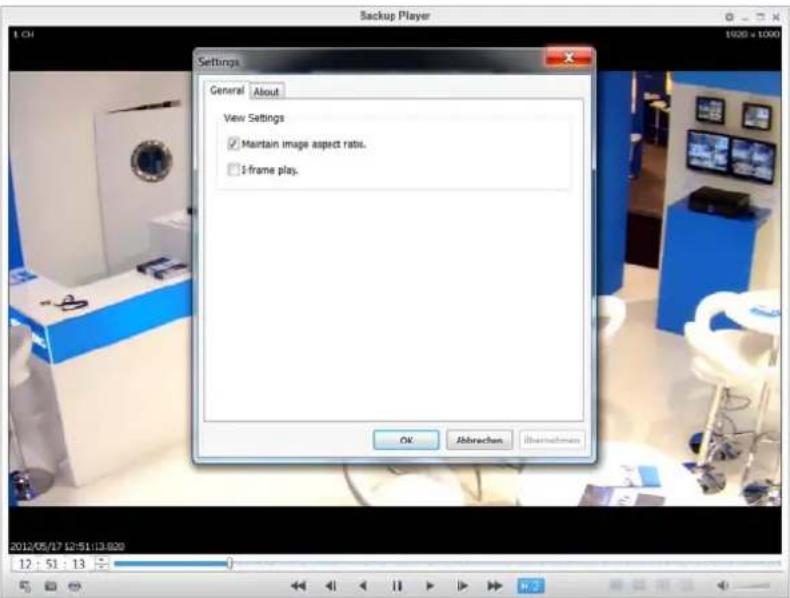The height and width of the screenshot is (598, 790).
Task: Play video in reverse
Action: click(363, 586)
